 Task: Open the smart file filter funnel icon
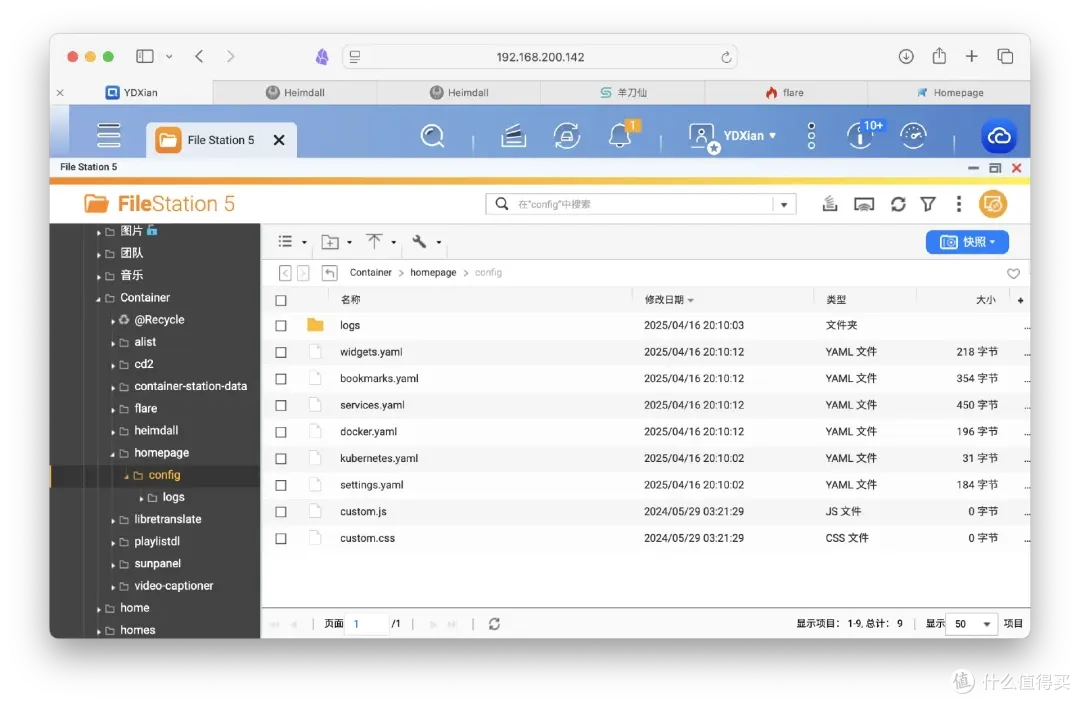point(928,204)
